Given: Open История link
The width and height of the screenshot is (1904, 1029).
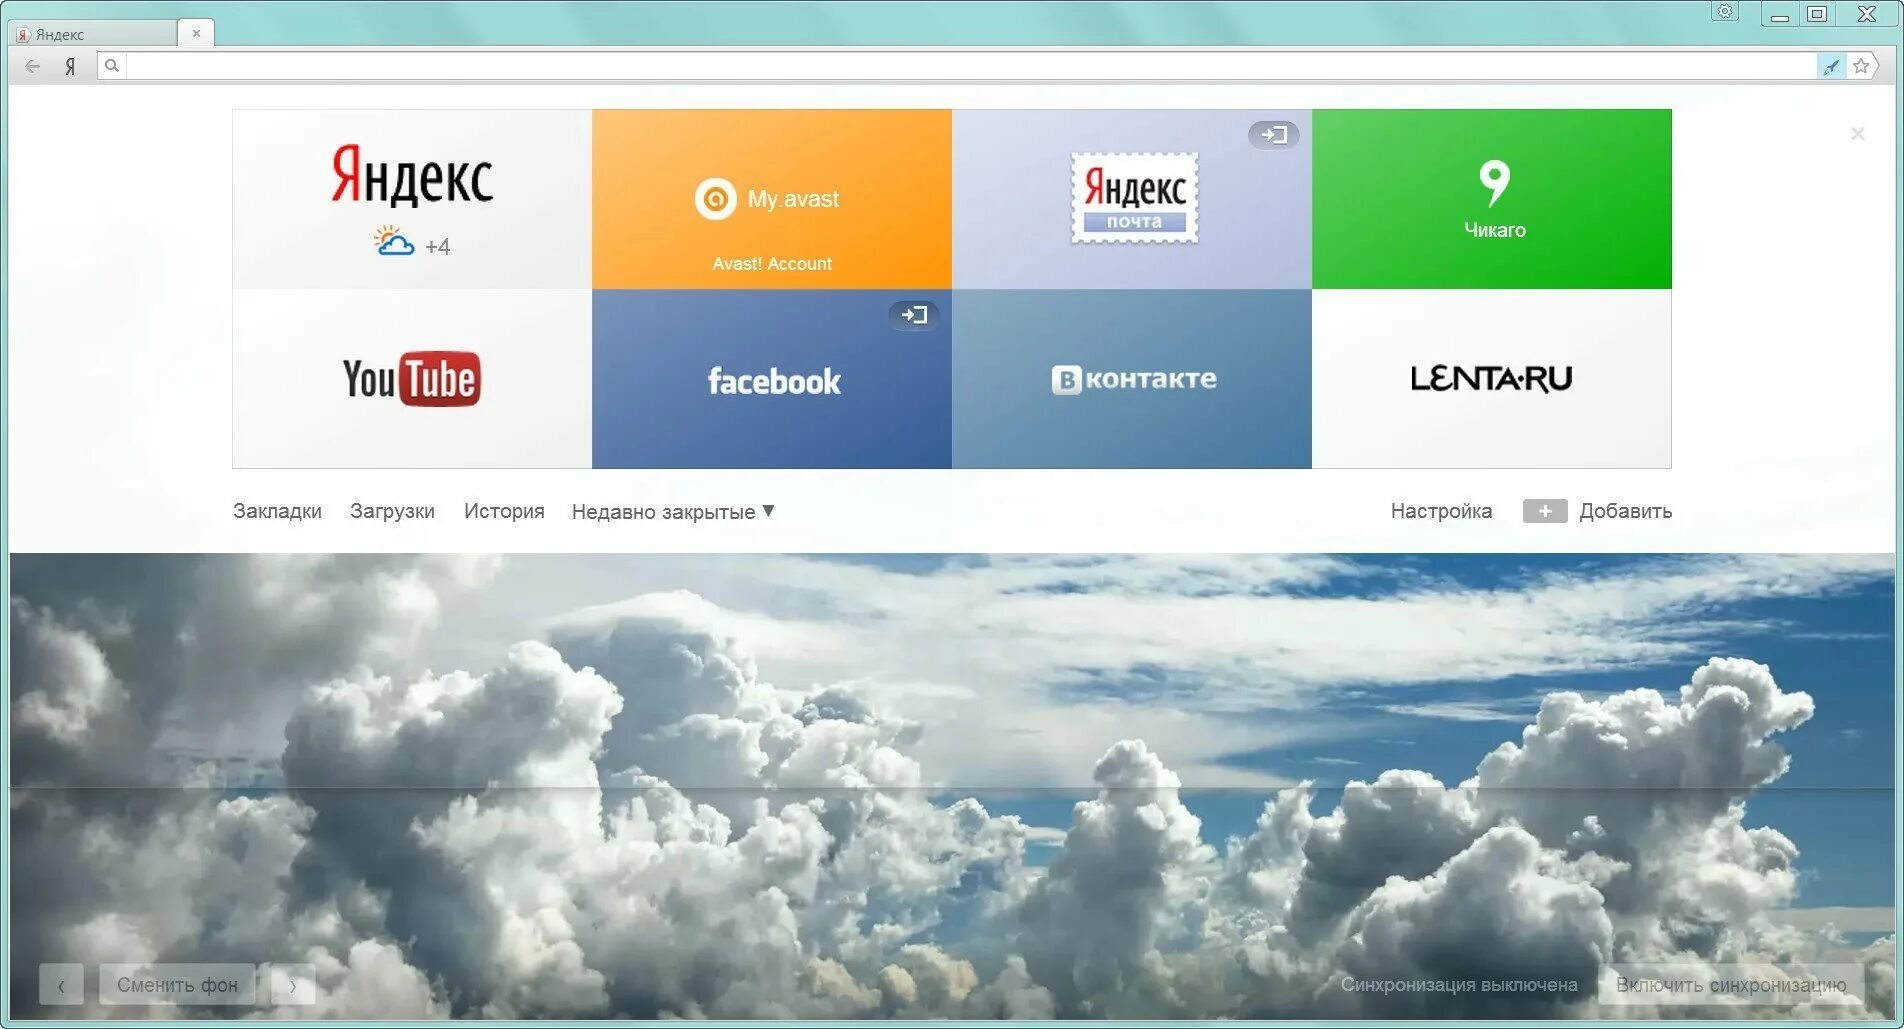Looking at the screenshot, I should (504, 511).
